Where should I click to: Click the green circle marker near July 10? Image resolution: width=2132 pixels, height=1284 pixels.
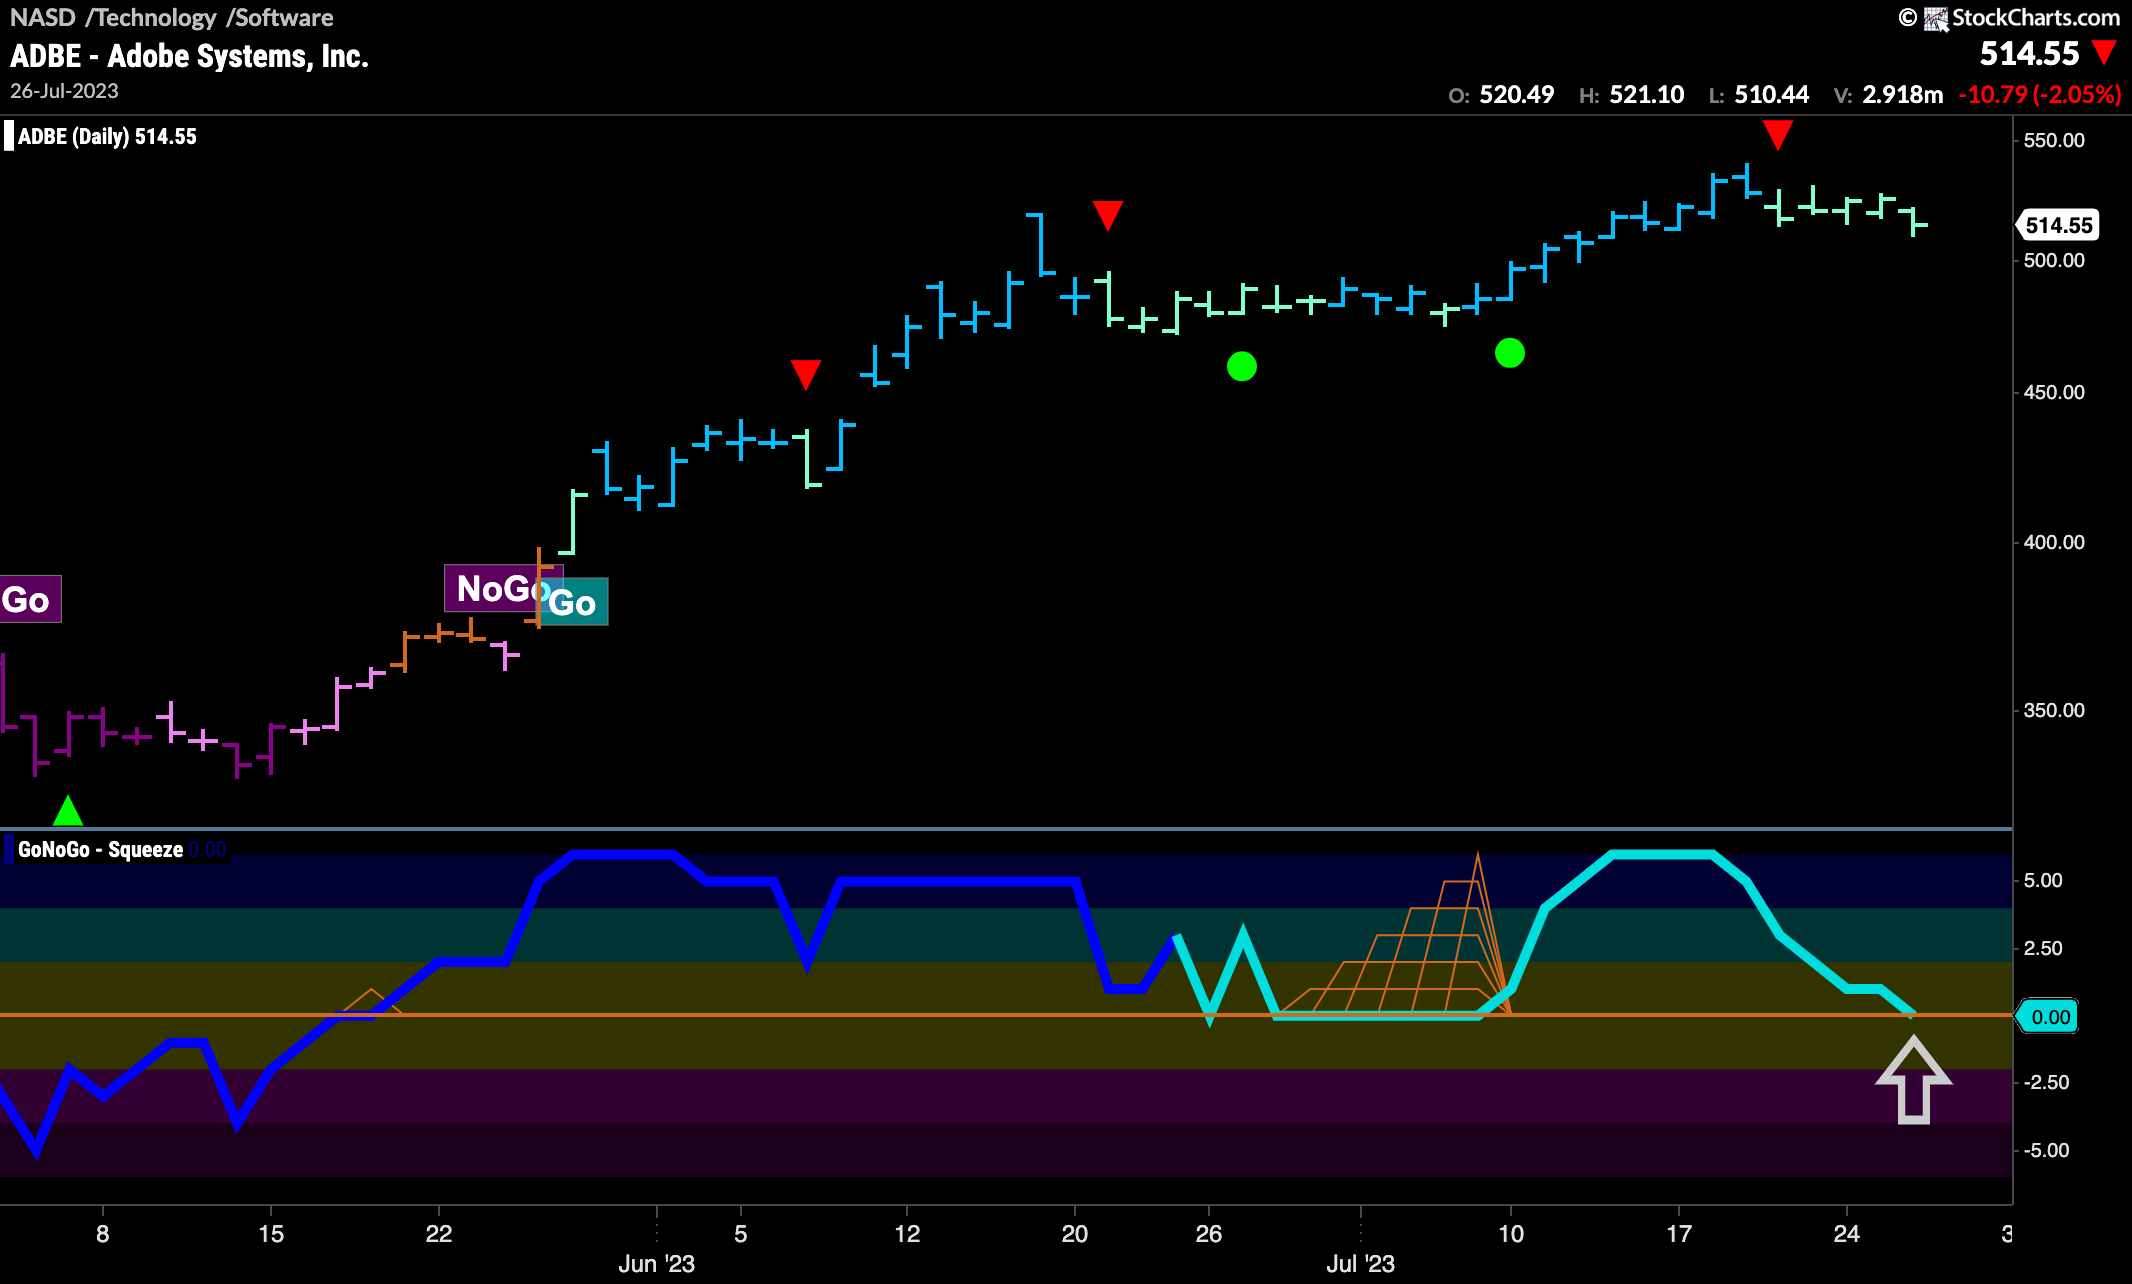pyautogui.click(x=1509, y=353)
